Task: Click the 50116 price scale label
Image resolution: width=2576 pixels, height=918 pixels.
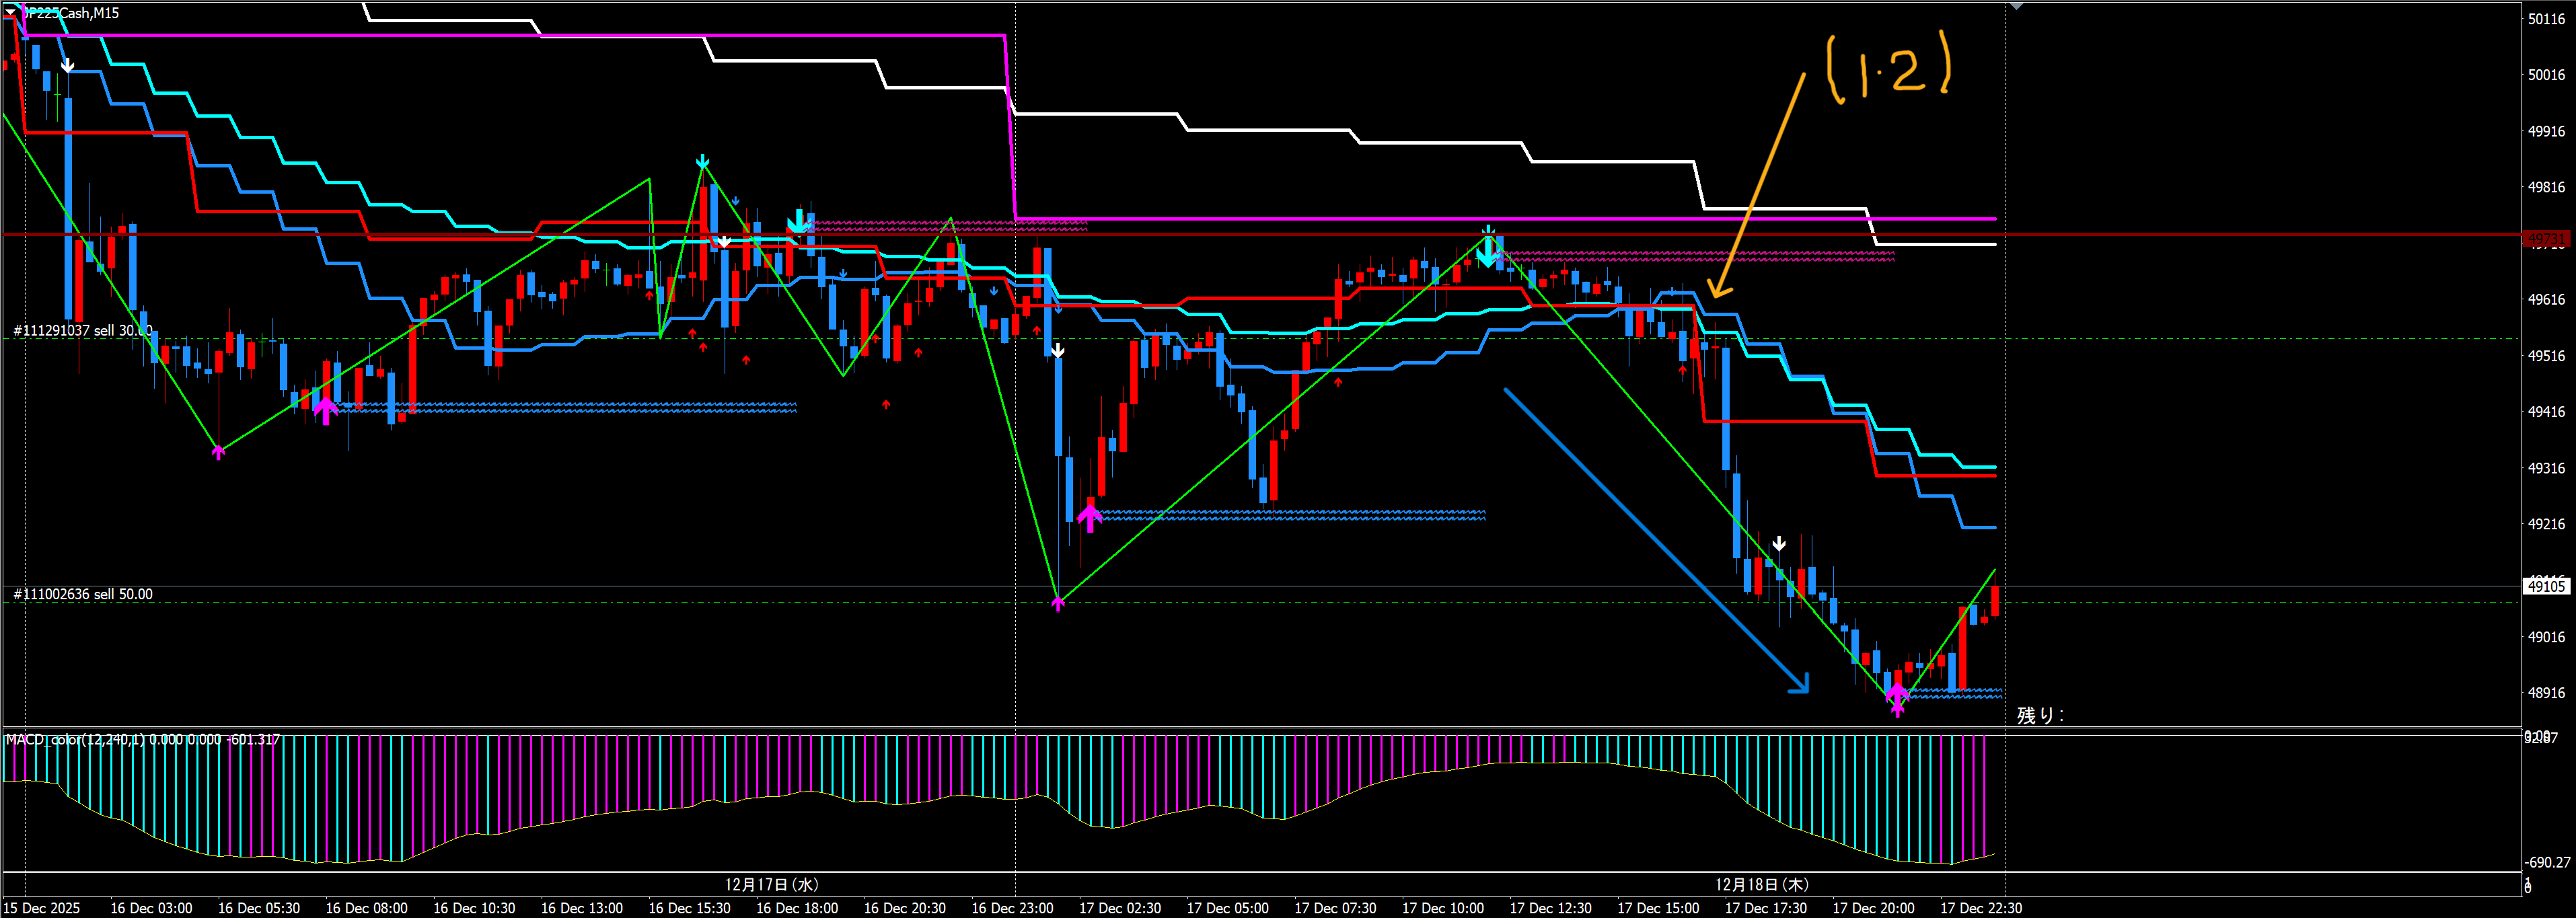Action: 2546,19
